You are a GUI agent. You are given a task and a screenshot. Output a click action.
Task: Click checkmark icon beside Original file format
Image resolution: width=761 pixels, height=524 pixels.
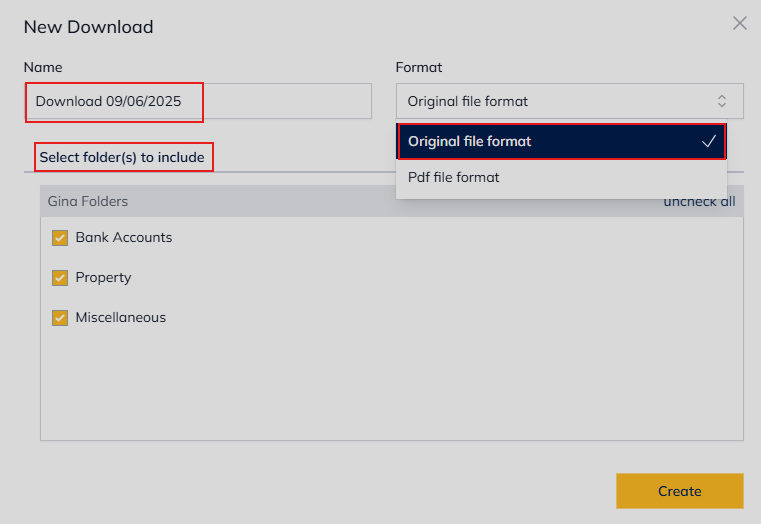point(709,142)
